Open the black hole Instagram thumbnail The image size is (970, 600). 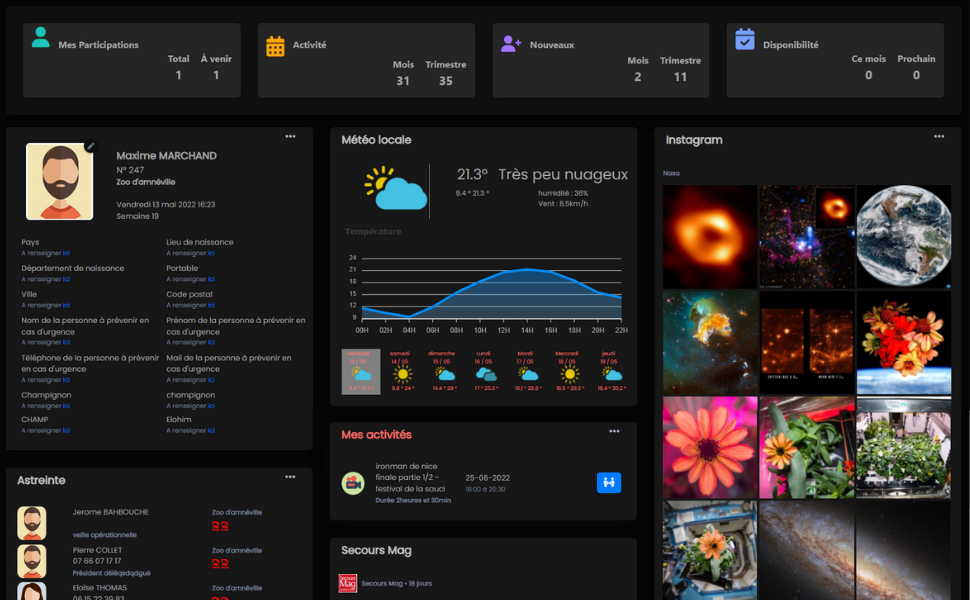(710, 236)
